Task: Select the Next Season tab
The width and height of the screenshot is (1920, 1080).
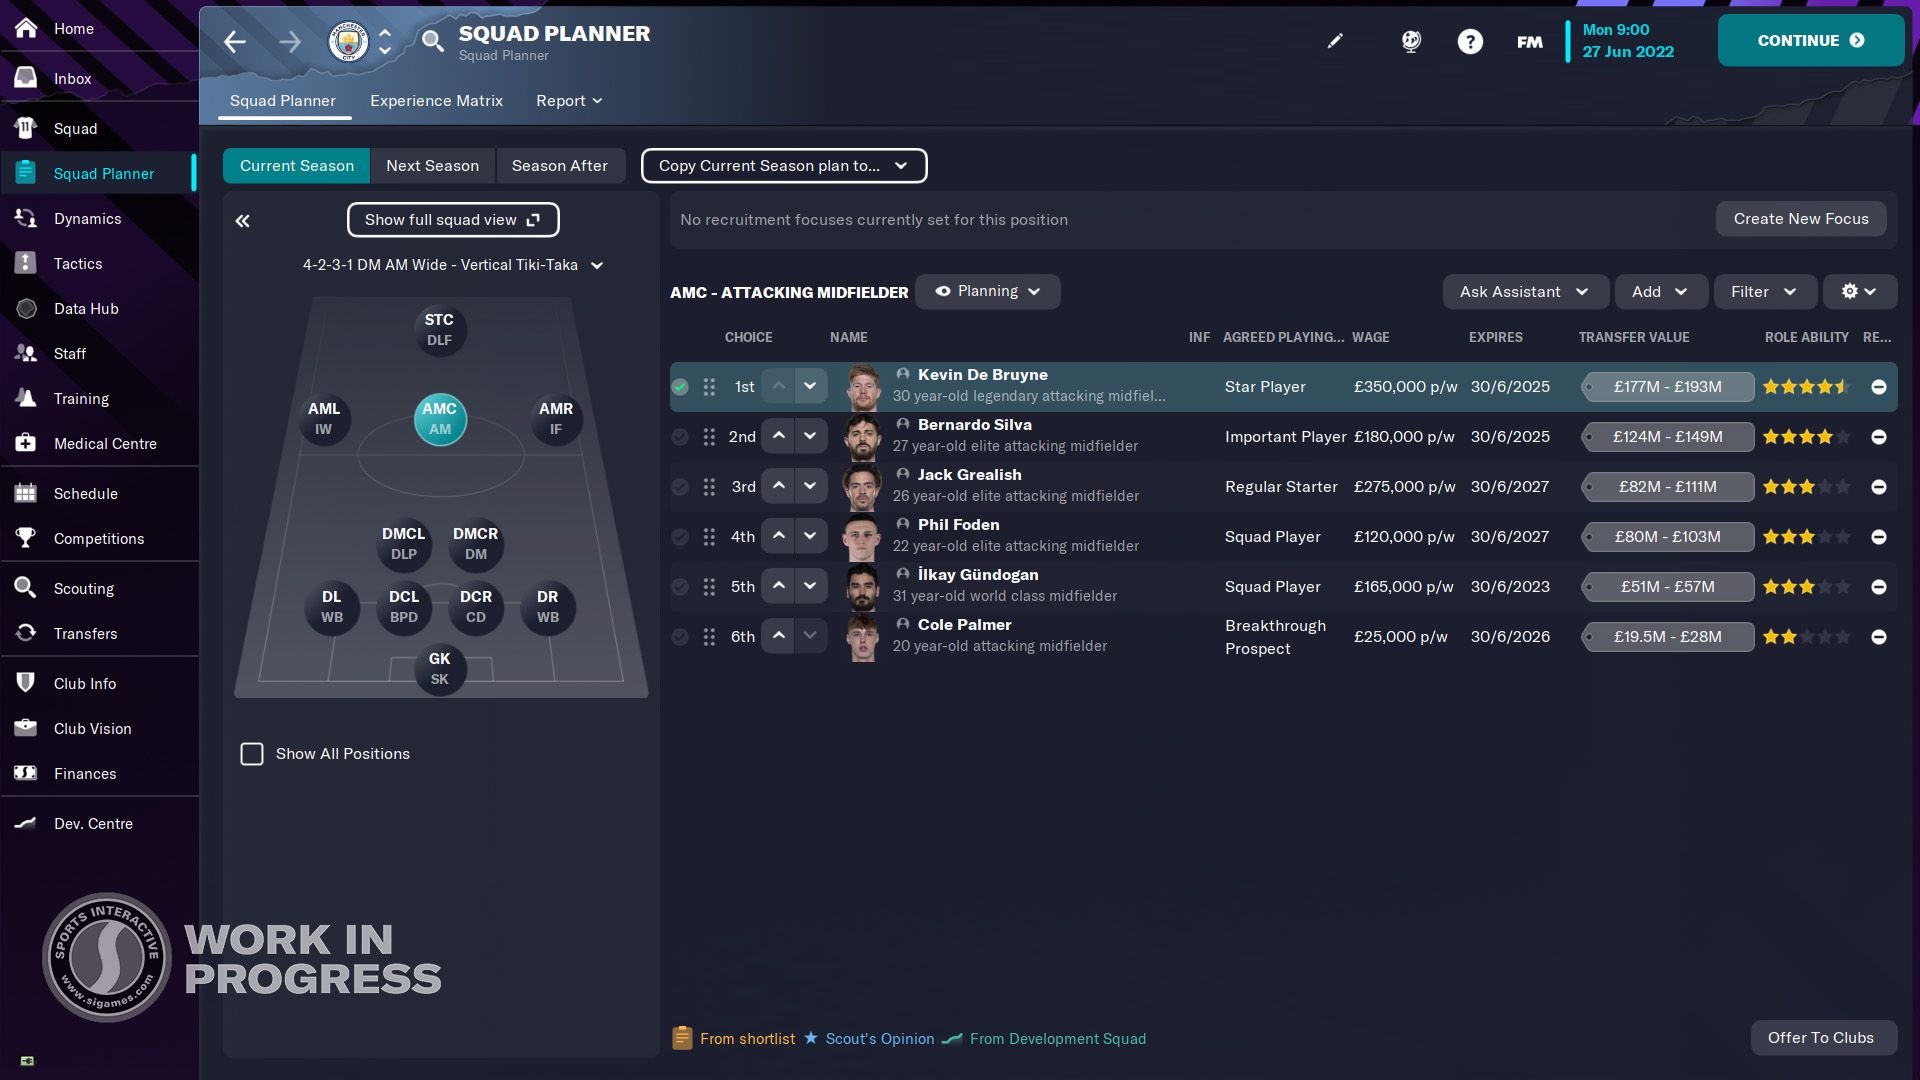Action: coord(433,165)
